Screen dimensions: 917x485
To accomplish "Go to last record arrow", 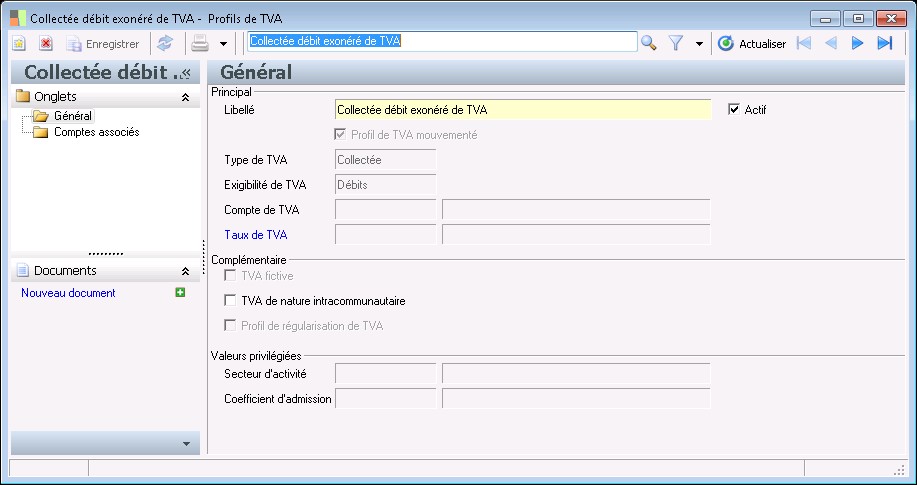I will coord(884,43).
